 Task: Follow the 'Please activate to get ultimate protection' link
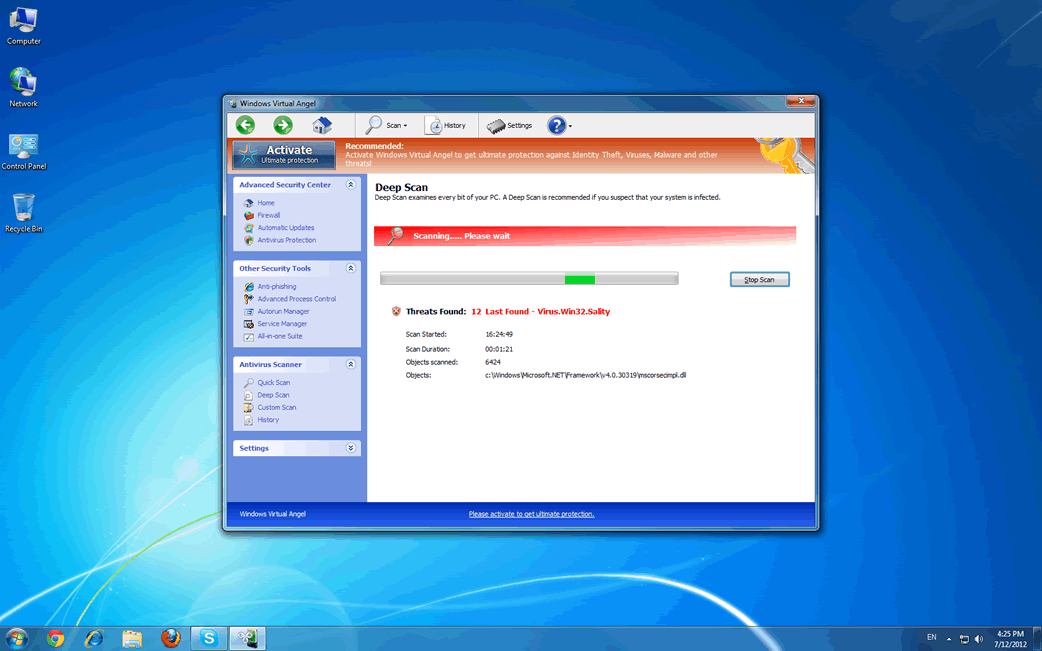coord(531,514)
